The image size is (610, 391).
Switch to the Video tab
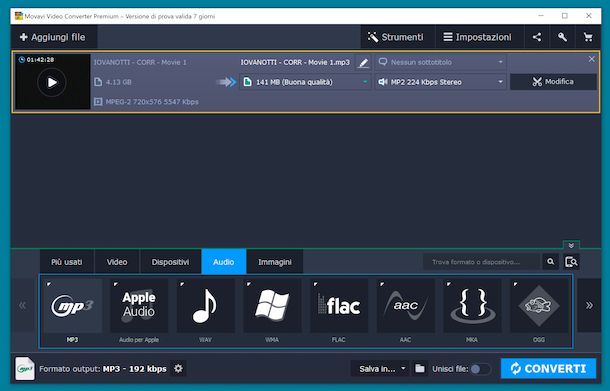click(x=117, y=262)
